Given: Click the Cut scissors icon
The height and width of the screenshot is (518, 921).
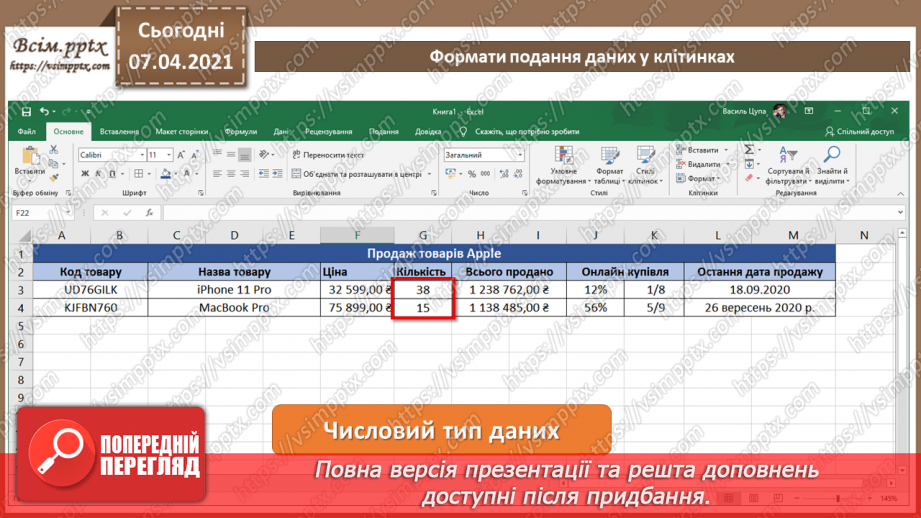Looking at the screenshot, I should pos(53,150).
